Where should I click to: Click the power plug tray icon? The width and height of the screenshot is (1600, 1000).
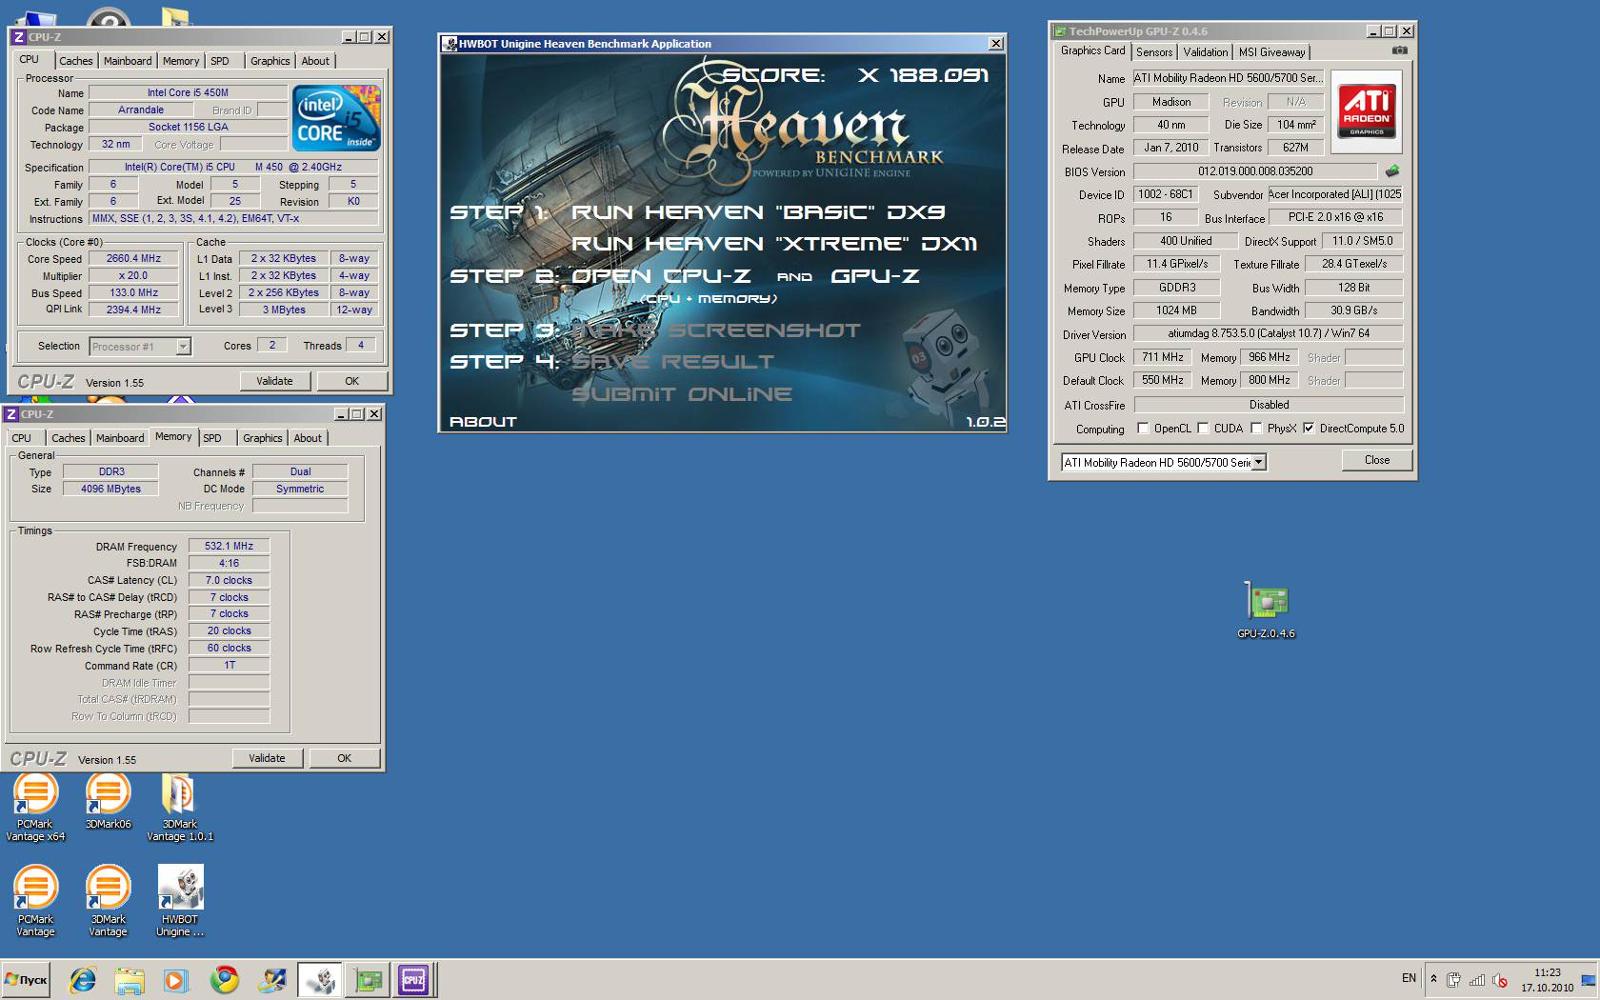click(x=1454, y=980)
